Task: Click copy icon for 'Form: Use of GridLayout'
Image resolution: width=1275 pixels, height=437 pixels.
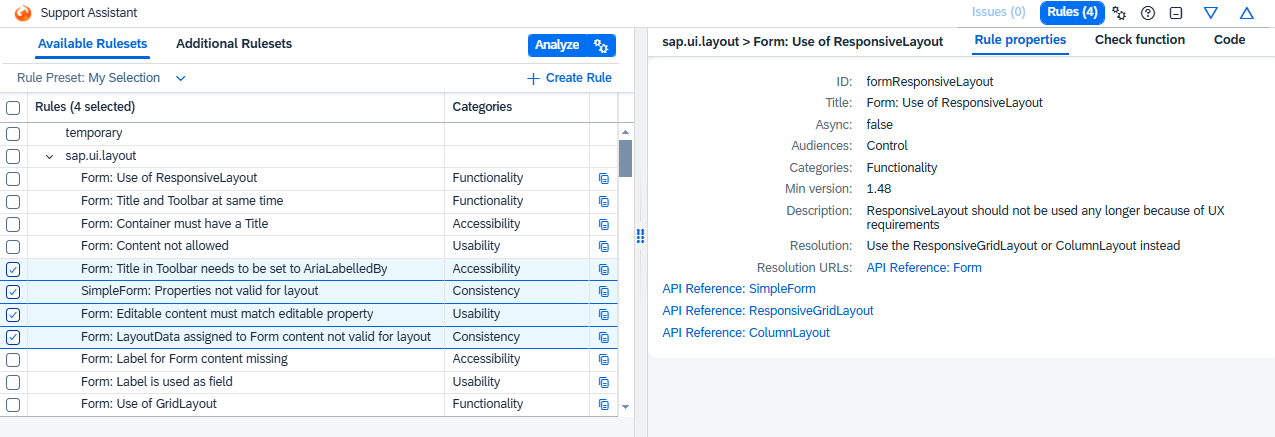Action: (603, 405)
